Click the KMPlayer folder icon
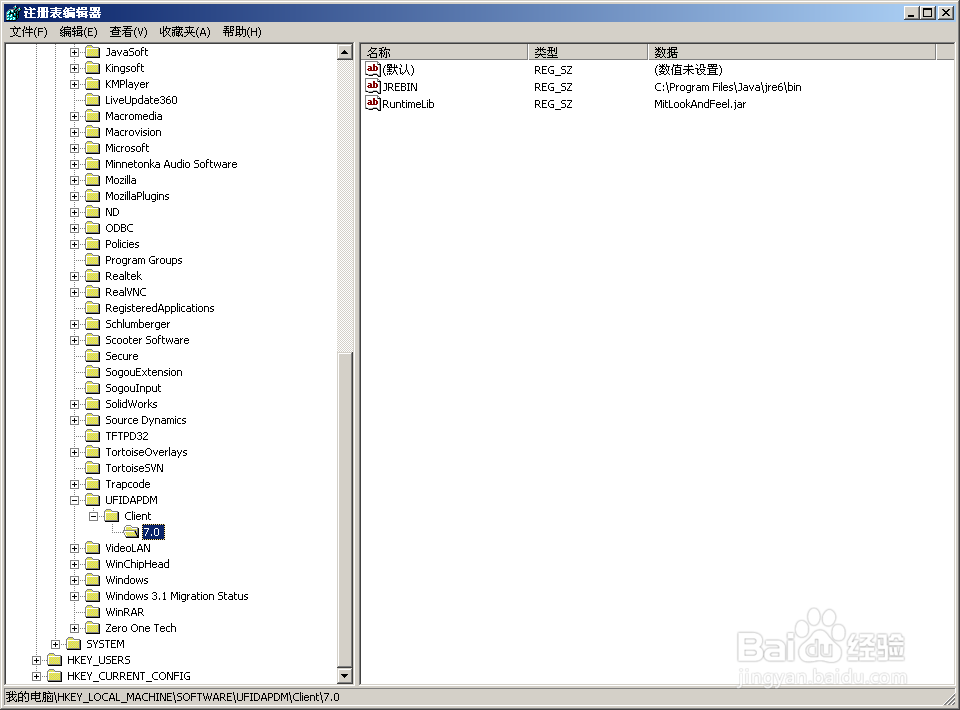The height and width of the screenshot is (710, 960). 92,84
